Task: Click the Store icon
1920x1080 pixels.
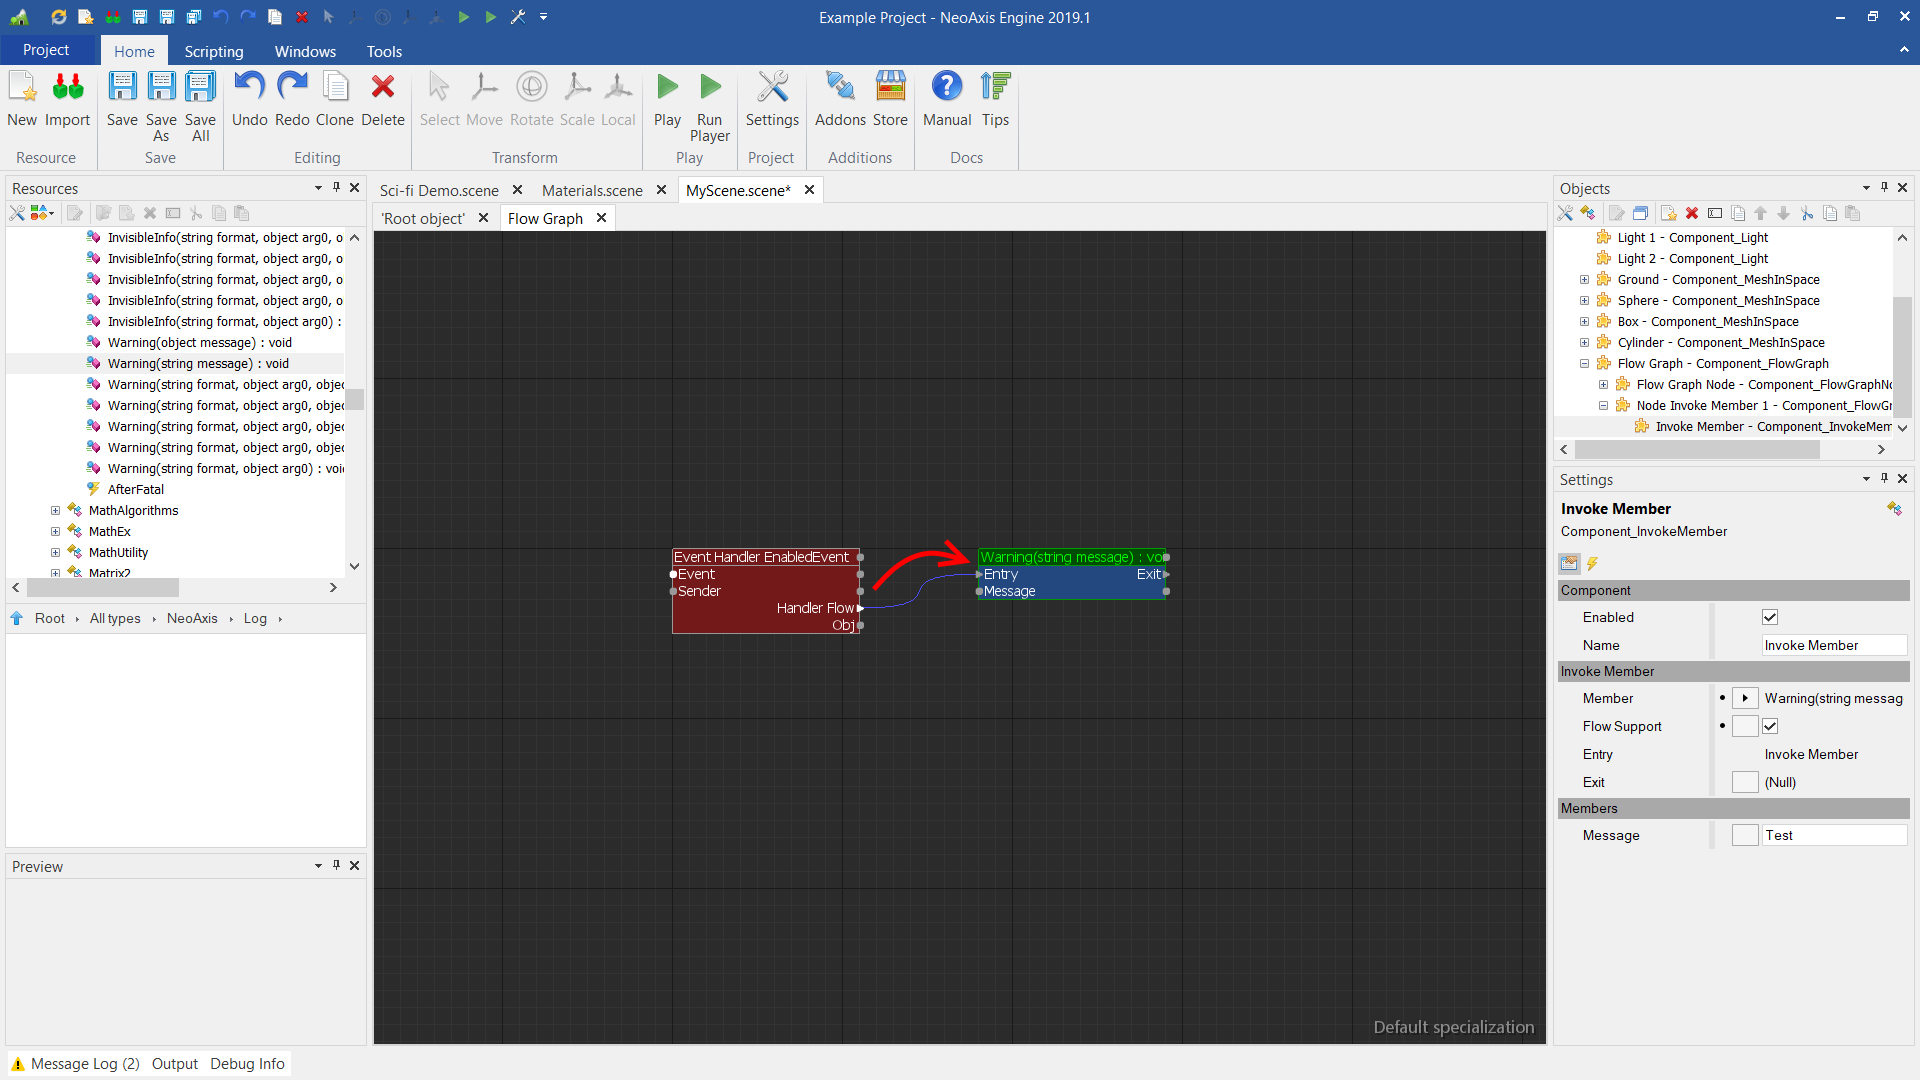Action: pyautogui.click(x=890, y=88)
